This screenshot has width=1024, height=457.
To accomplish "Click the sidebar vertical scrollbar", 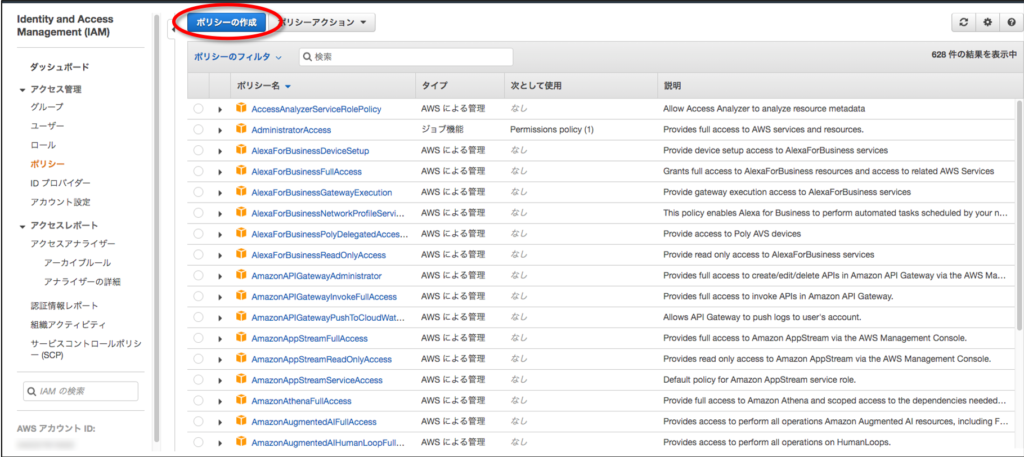I will [157, 230].
